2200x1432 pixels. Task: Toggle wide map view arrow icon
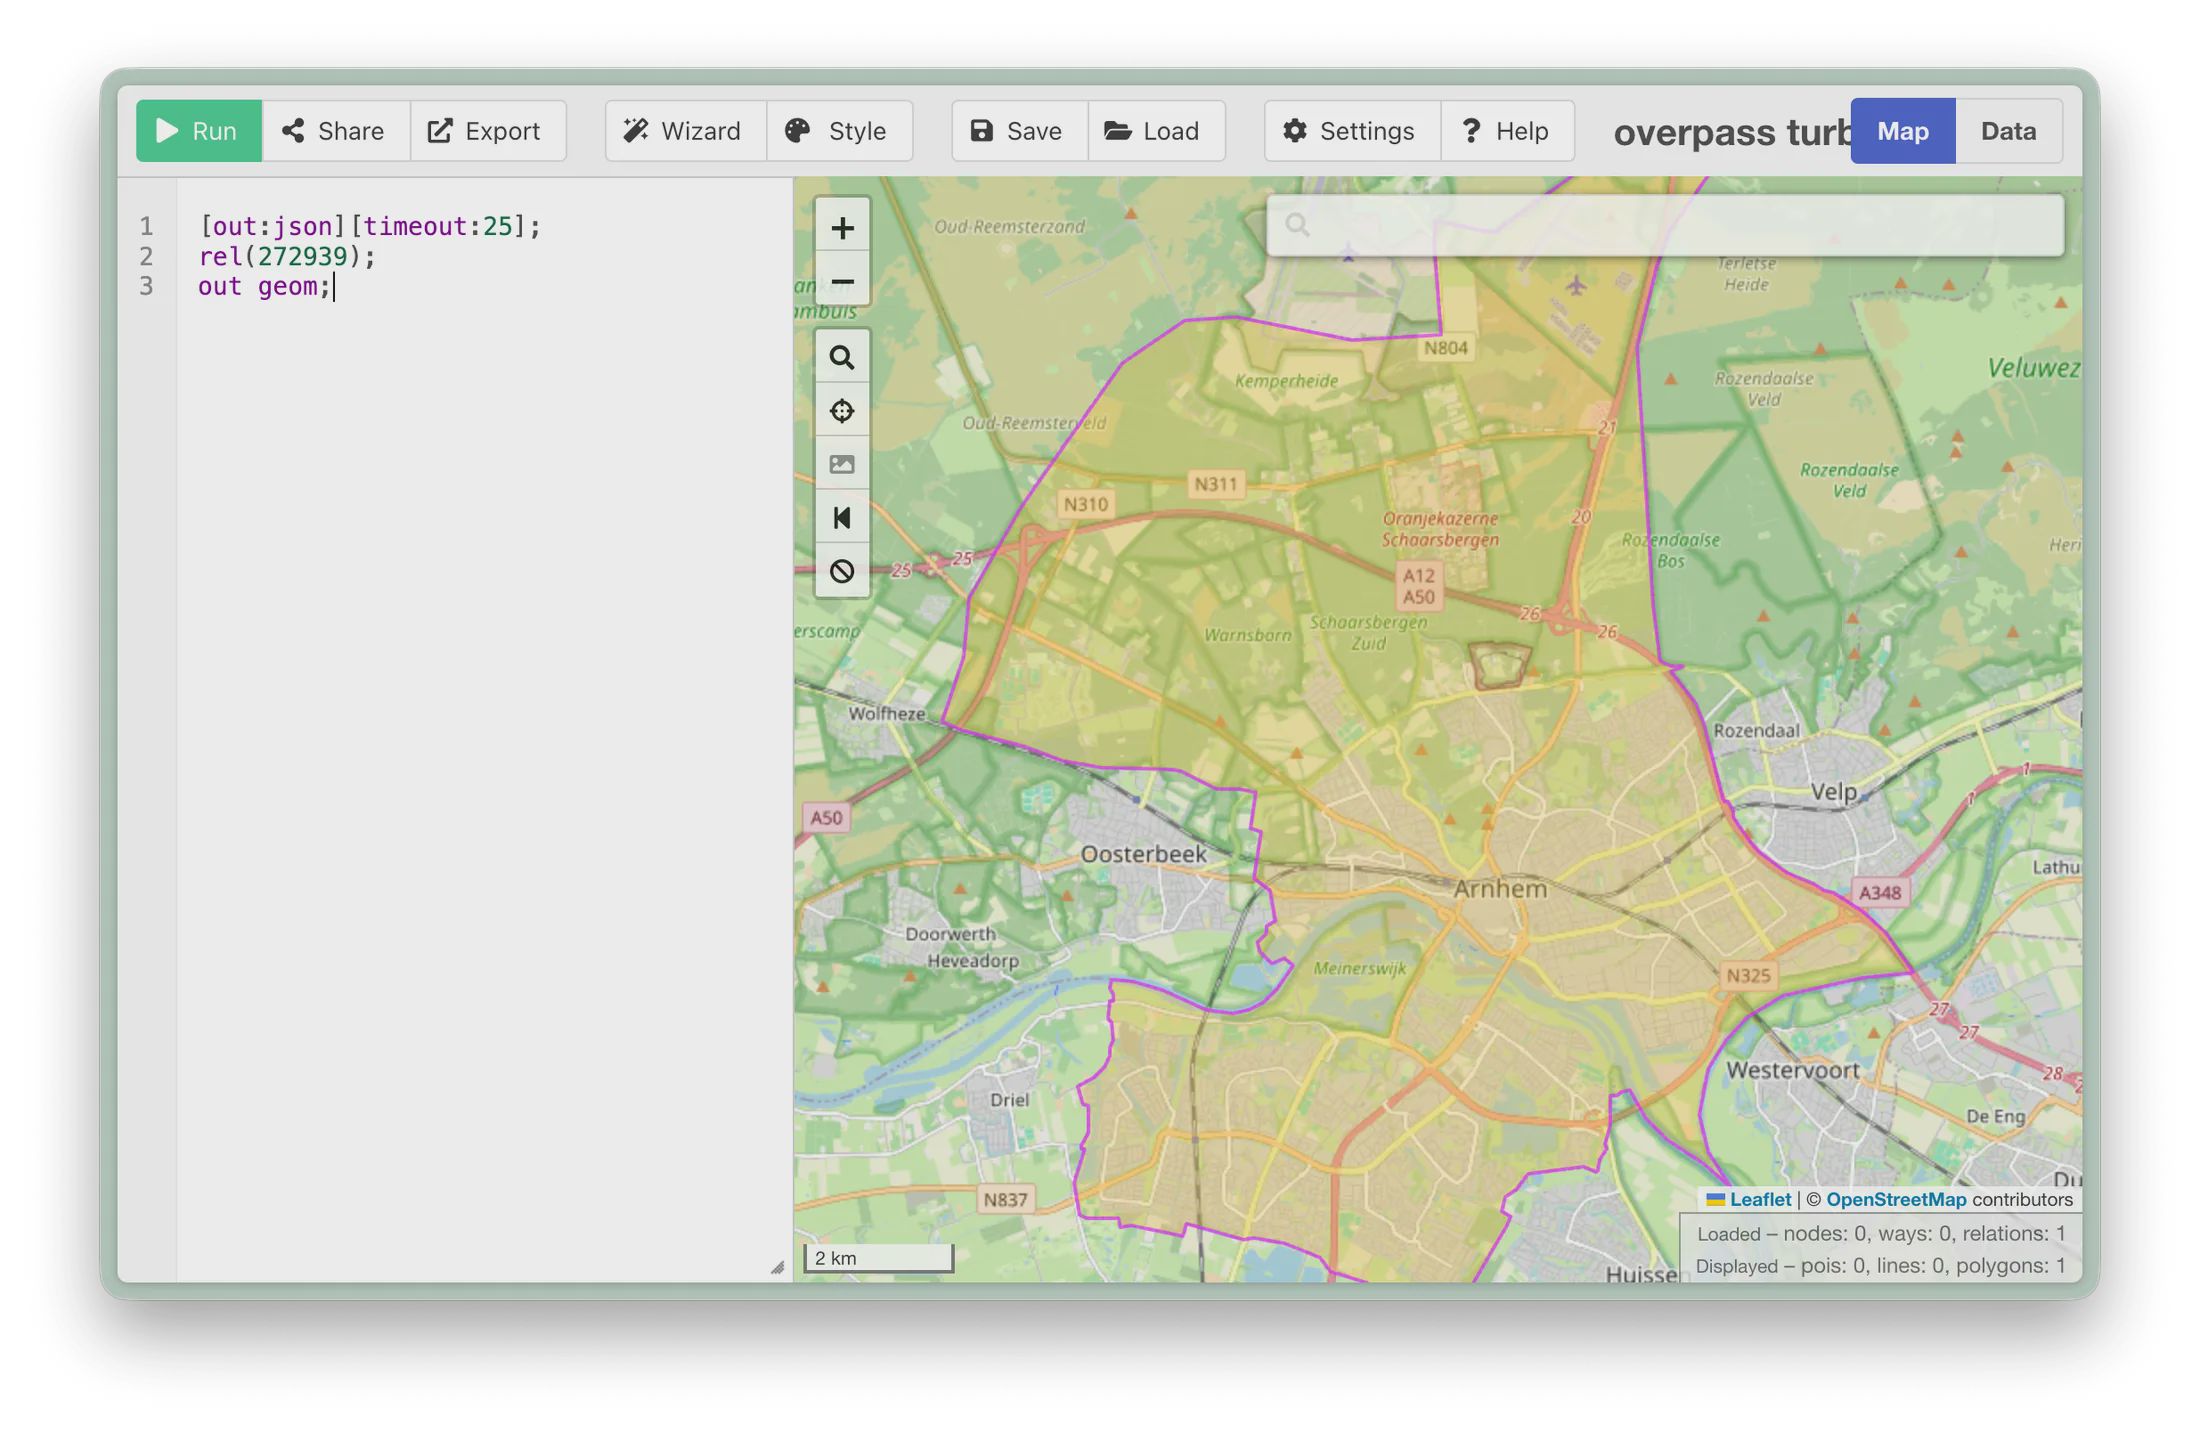842,518
